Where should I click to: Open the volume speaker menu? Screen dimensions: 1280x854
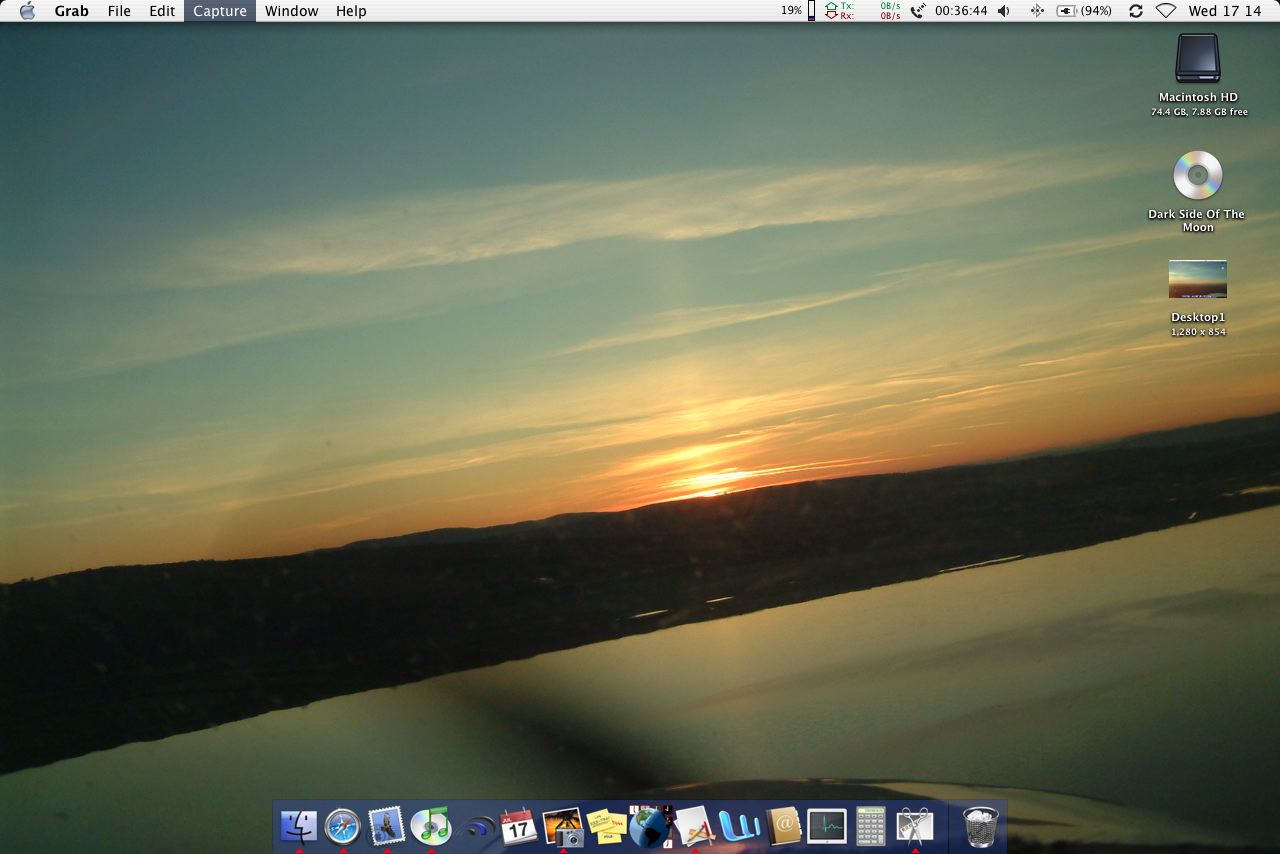pyautogui.click(x=1004, y=11)
